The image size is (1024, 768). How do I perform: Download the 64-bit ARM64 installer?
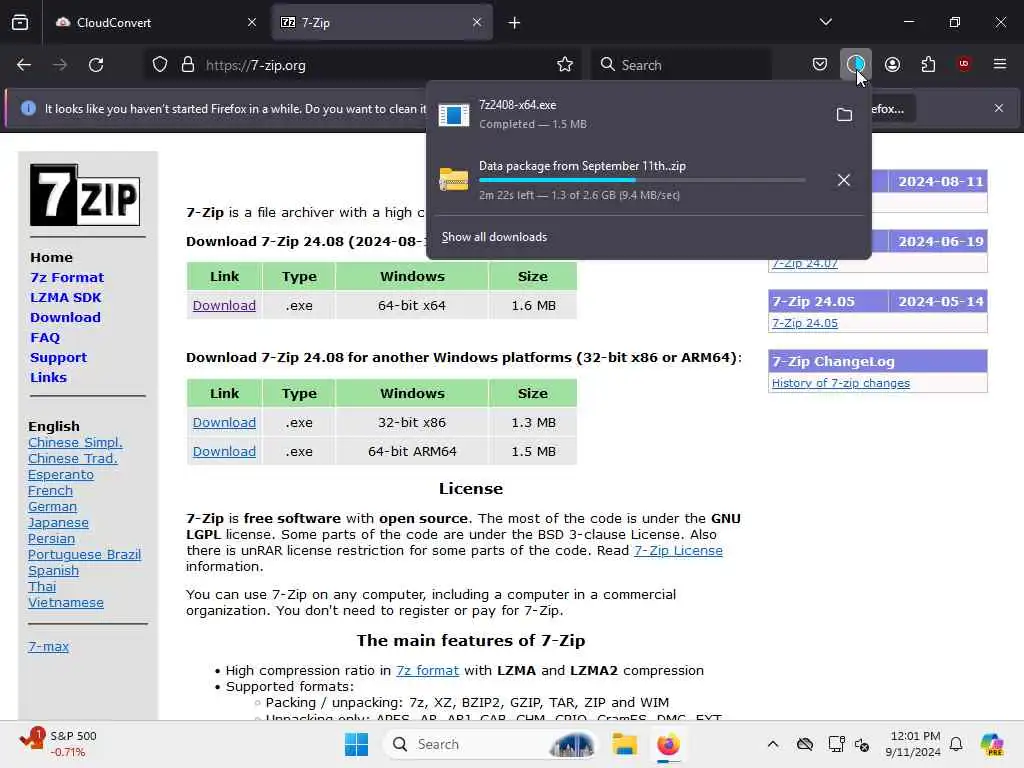click(224, 451)
